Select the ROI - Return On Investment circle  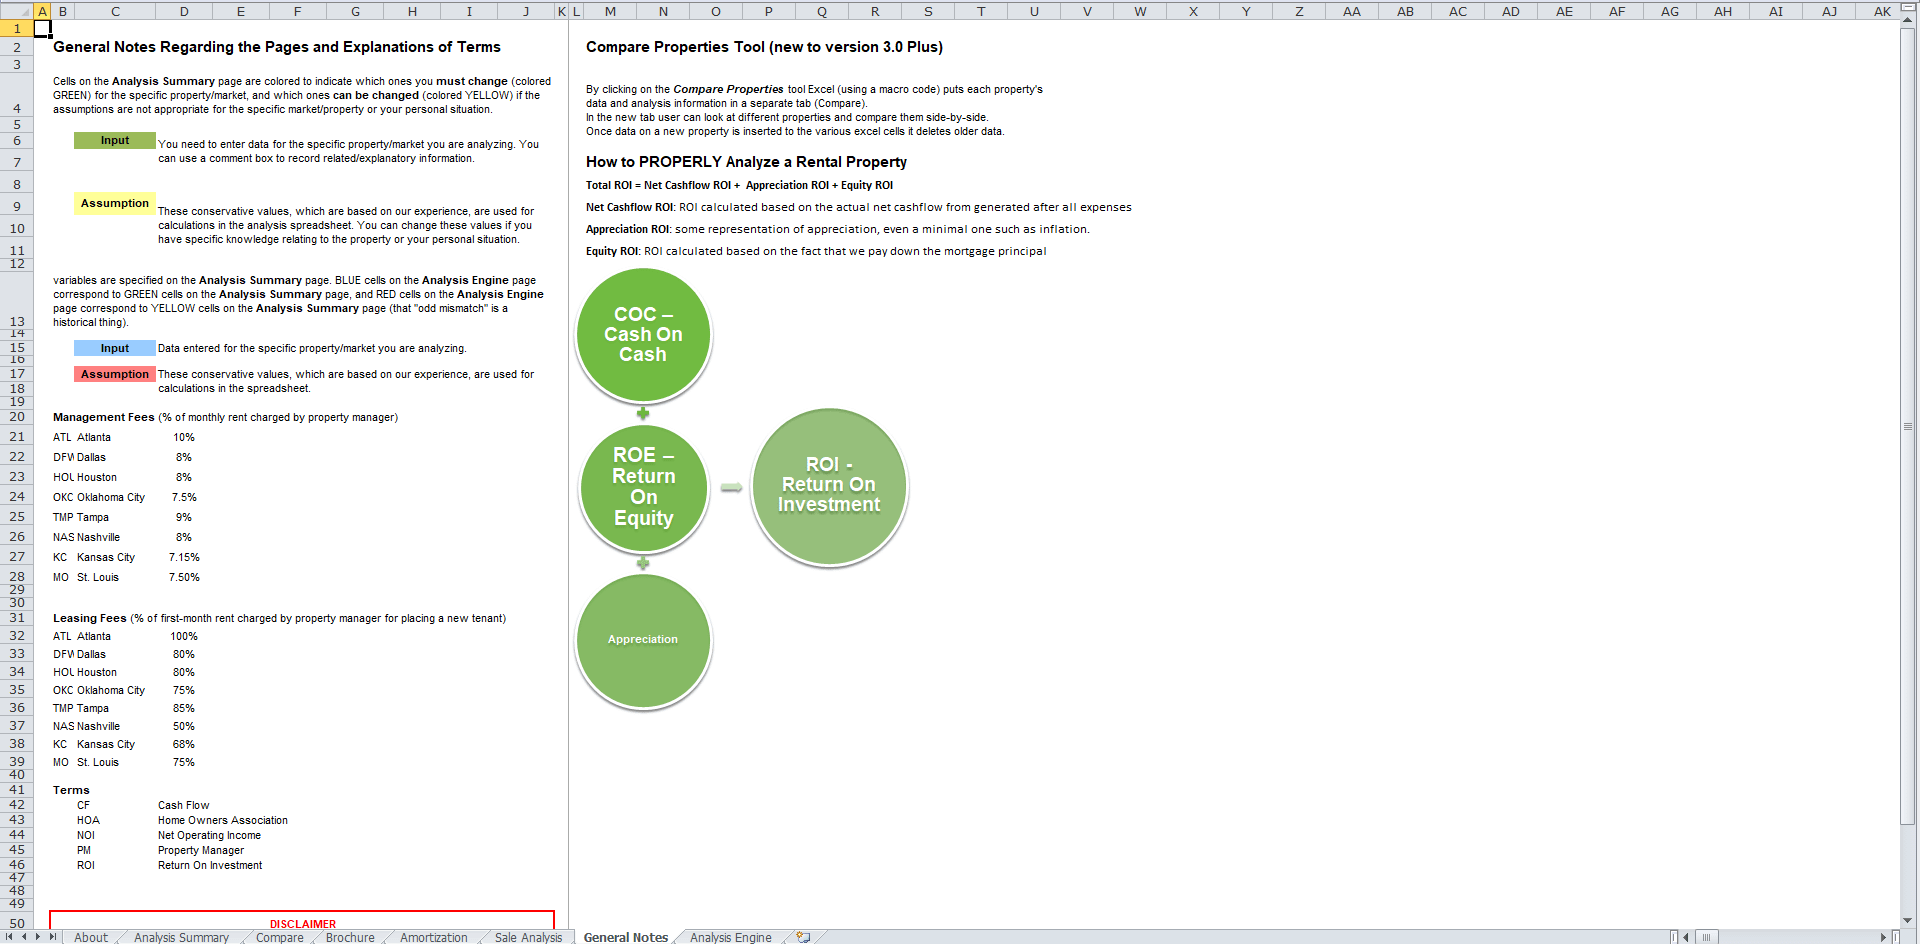click(x=829, y=486)
